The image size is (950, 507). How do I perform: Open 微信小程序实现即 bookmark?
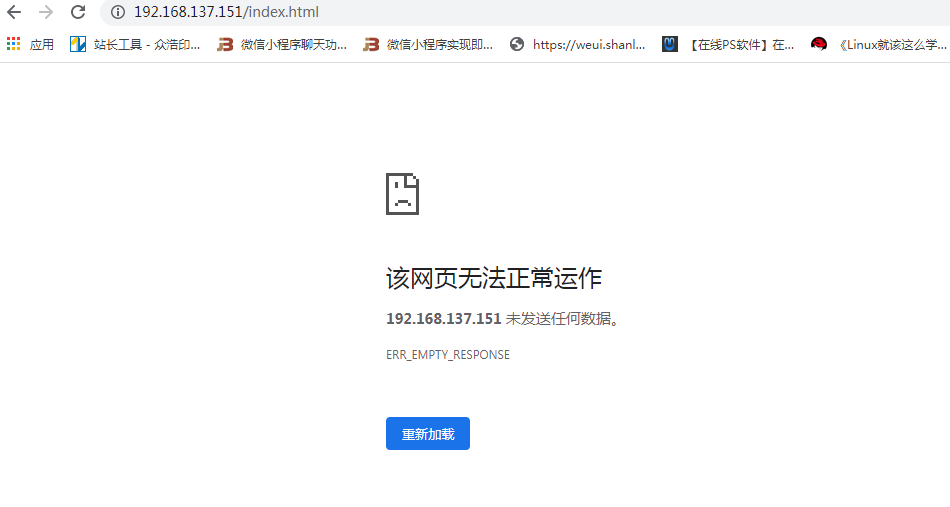tap(428, 44)
